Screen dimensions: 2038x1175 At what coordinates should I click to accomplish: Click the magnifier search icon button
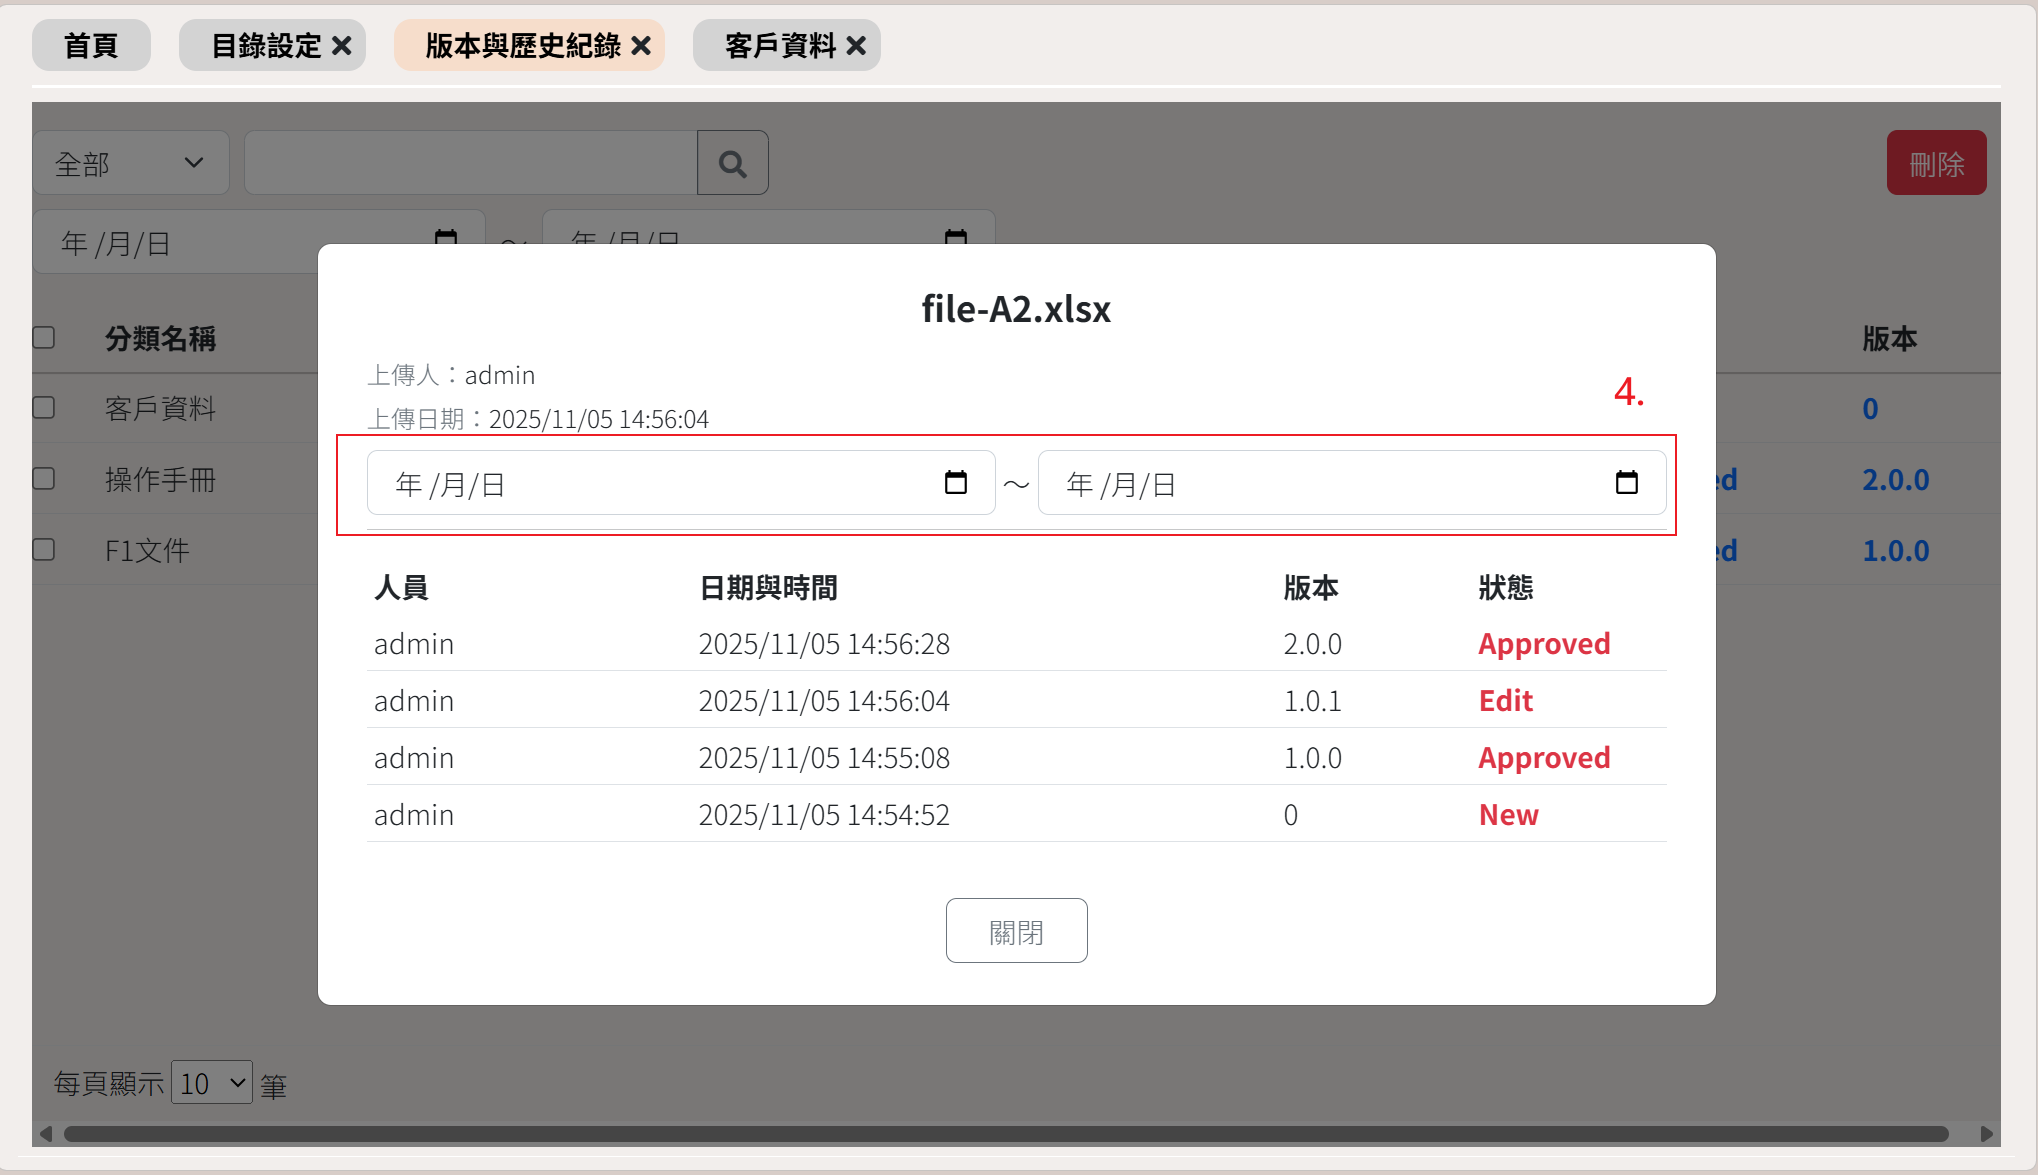[x=732, y=163]
